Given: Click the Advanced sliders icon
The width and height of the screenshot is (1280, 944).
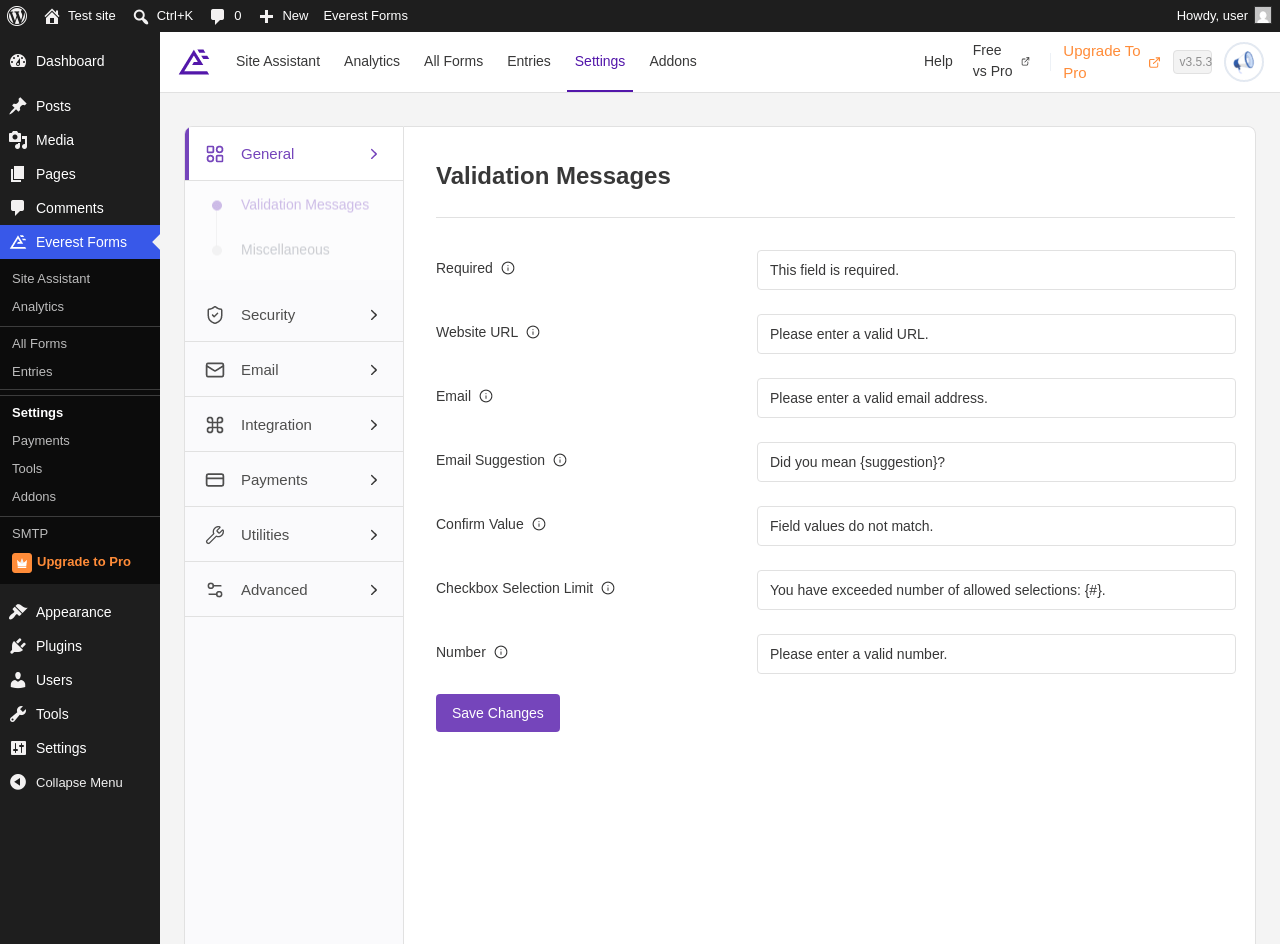Looking at the screenshot, I should pos(215,590).
